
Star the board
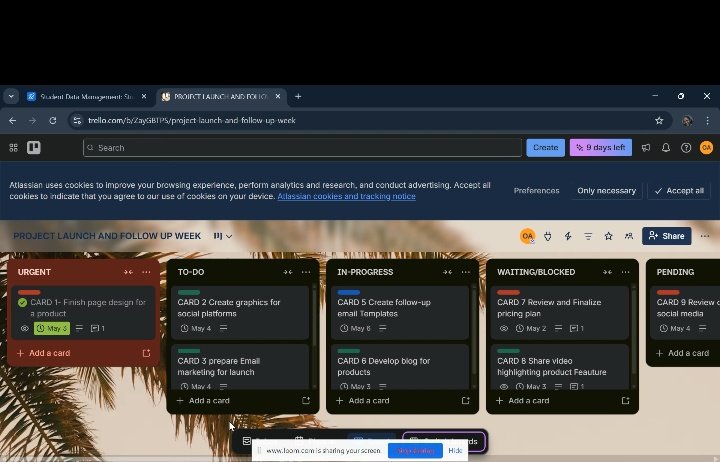608,236
